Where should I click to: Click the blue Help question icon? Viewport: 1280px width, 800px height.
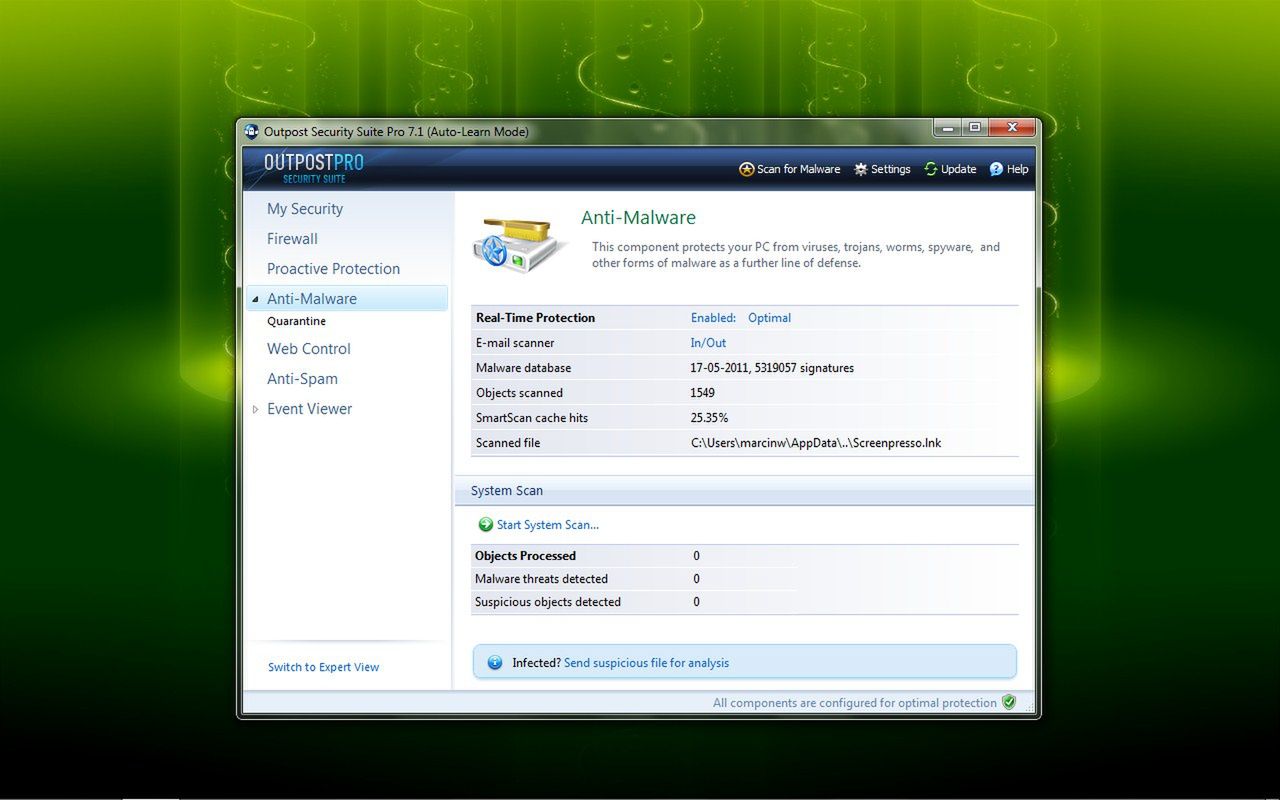pyautogui.click(x=996, y=169)
